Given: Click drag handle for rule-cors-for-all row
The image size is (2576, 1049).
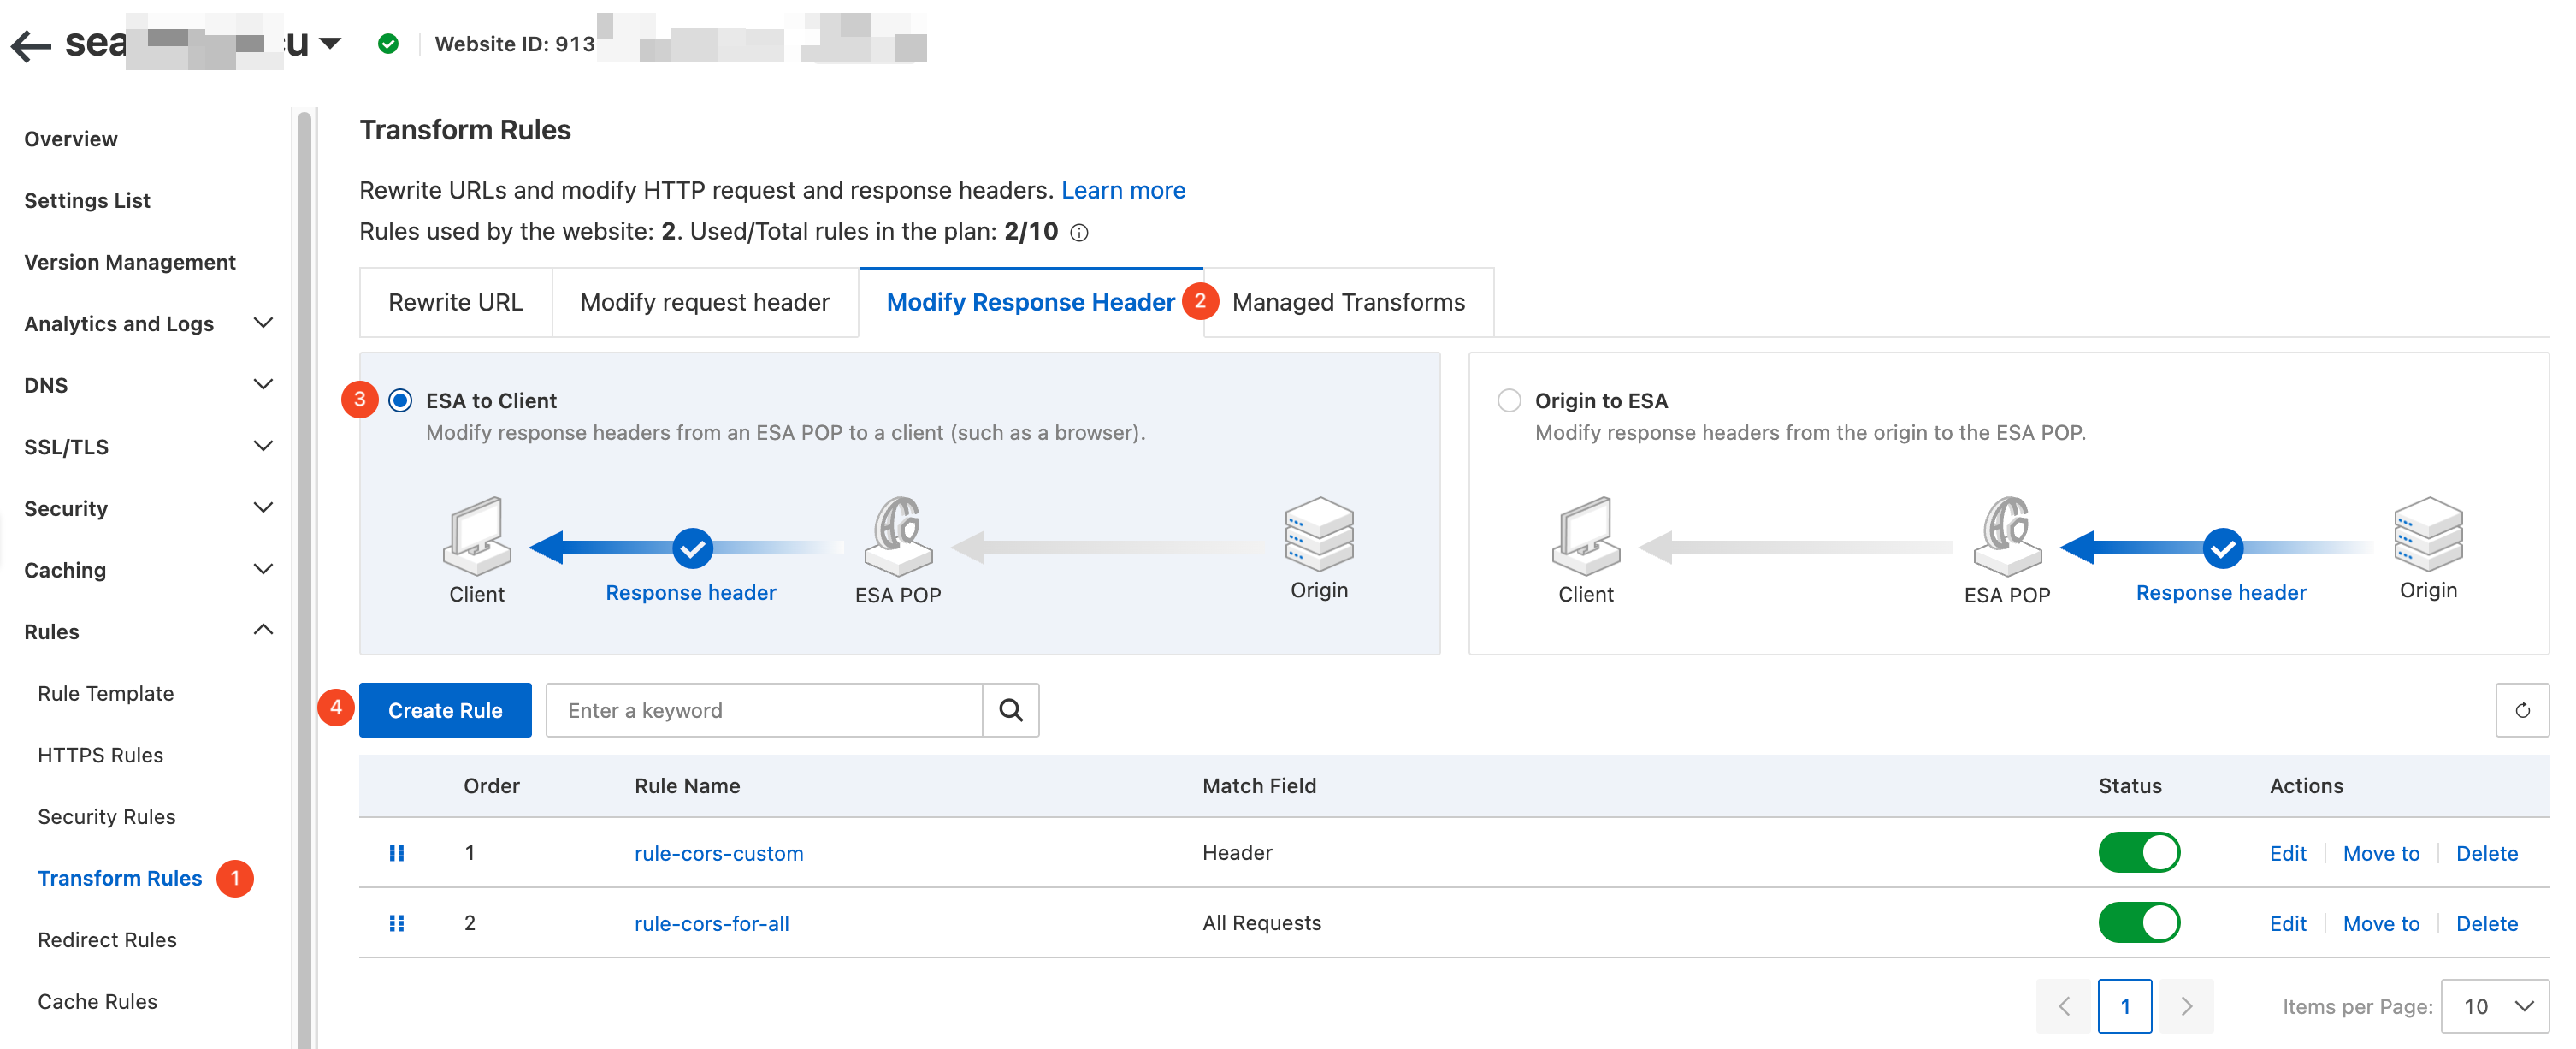Looking at the screenshot, I should pos(396,923).
